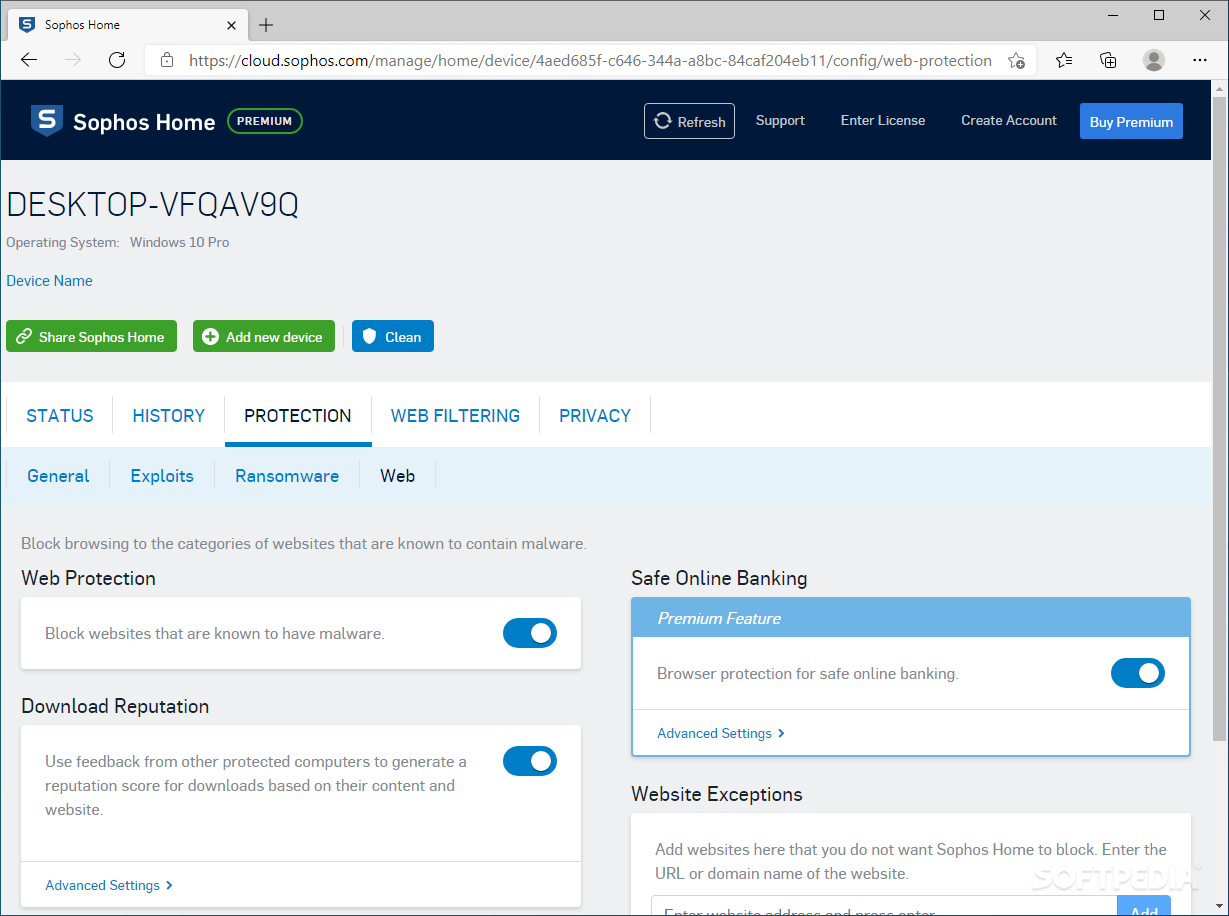This screenshot has height=916, width=1229.
Task: Switch to the HISTORY tab
Action: click(x=169, y=415)
